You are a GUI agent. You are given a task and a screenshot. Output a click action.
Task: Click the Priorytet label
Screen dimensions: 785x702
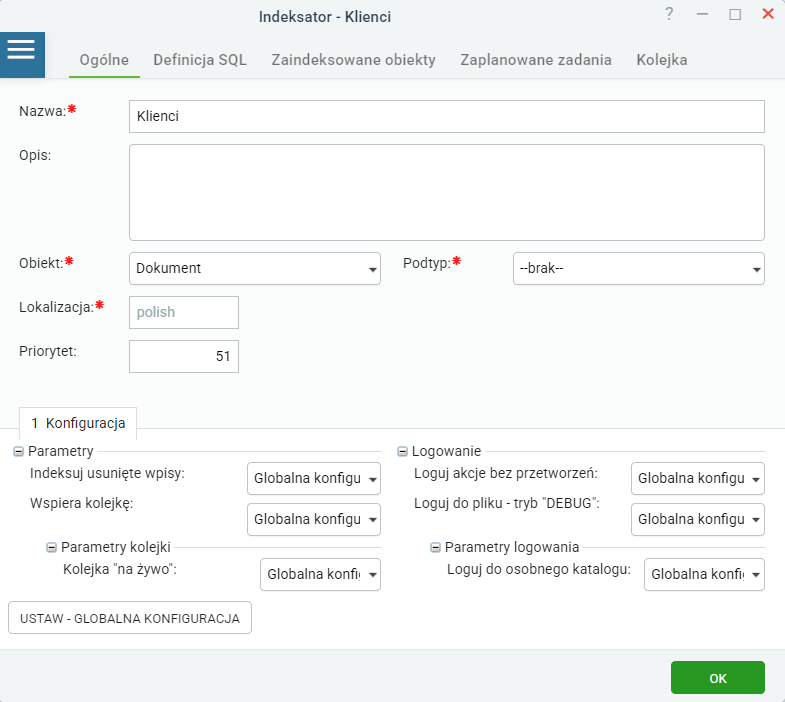(x=48, y=352)
